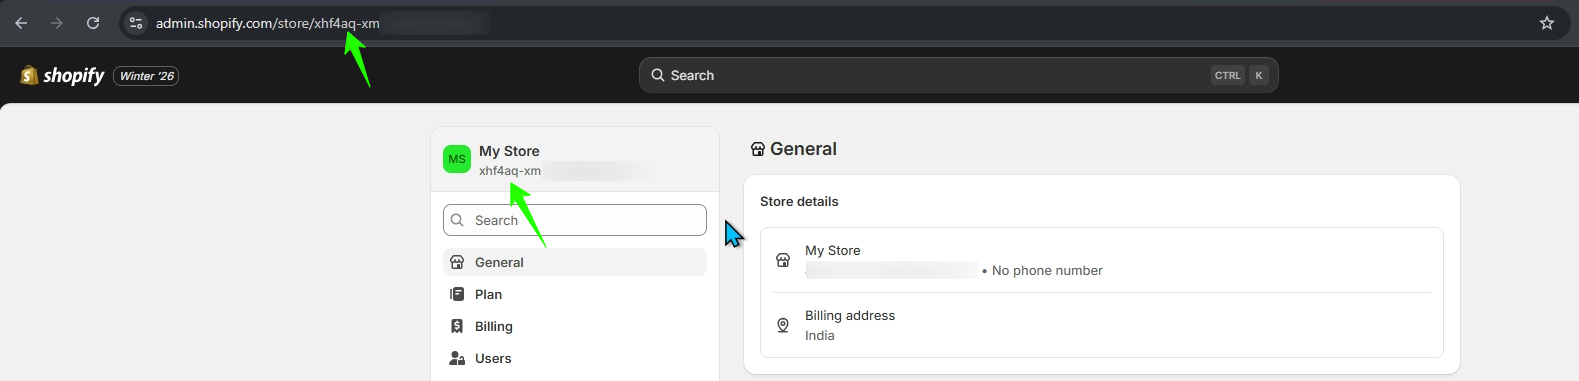The height and width of the screenshot is (381, 1579).
Task: Click the location pin icon for Billing address
Action: 783,325
